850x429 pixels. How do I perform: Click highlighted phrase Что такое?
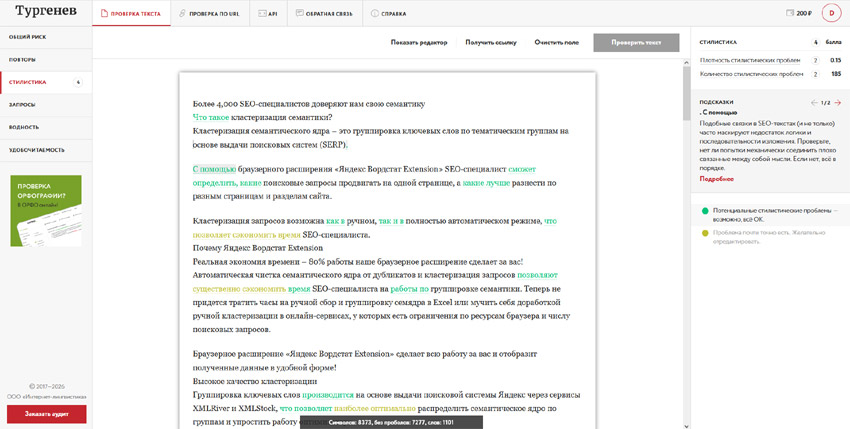[x=211, y=117]
